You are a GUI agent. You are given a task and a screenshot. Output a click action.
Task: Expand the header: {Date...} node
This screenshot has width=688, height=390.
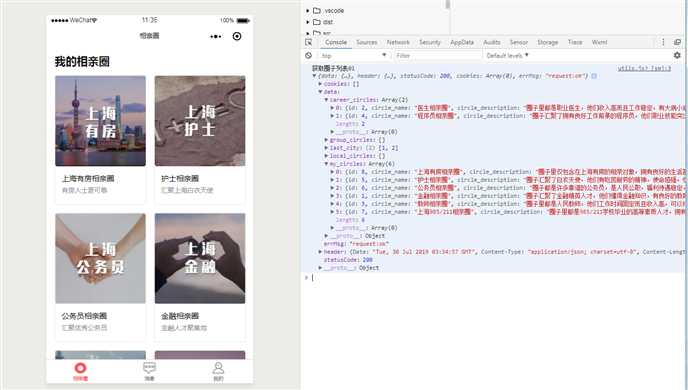[x=320, y=252]
